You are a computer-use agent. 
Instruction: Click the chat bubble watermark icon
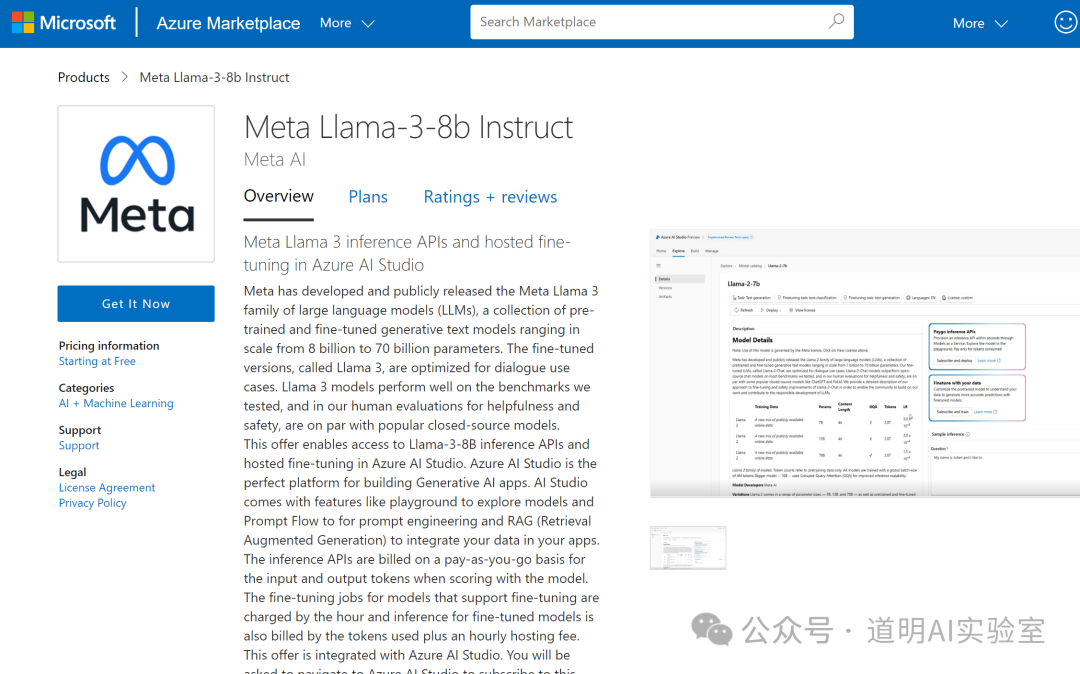[x=712, y=630]
